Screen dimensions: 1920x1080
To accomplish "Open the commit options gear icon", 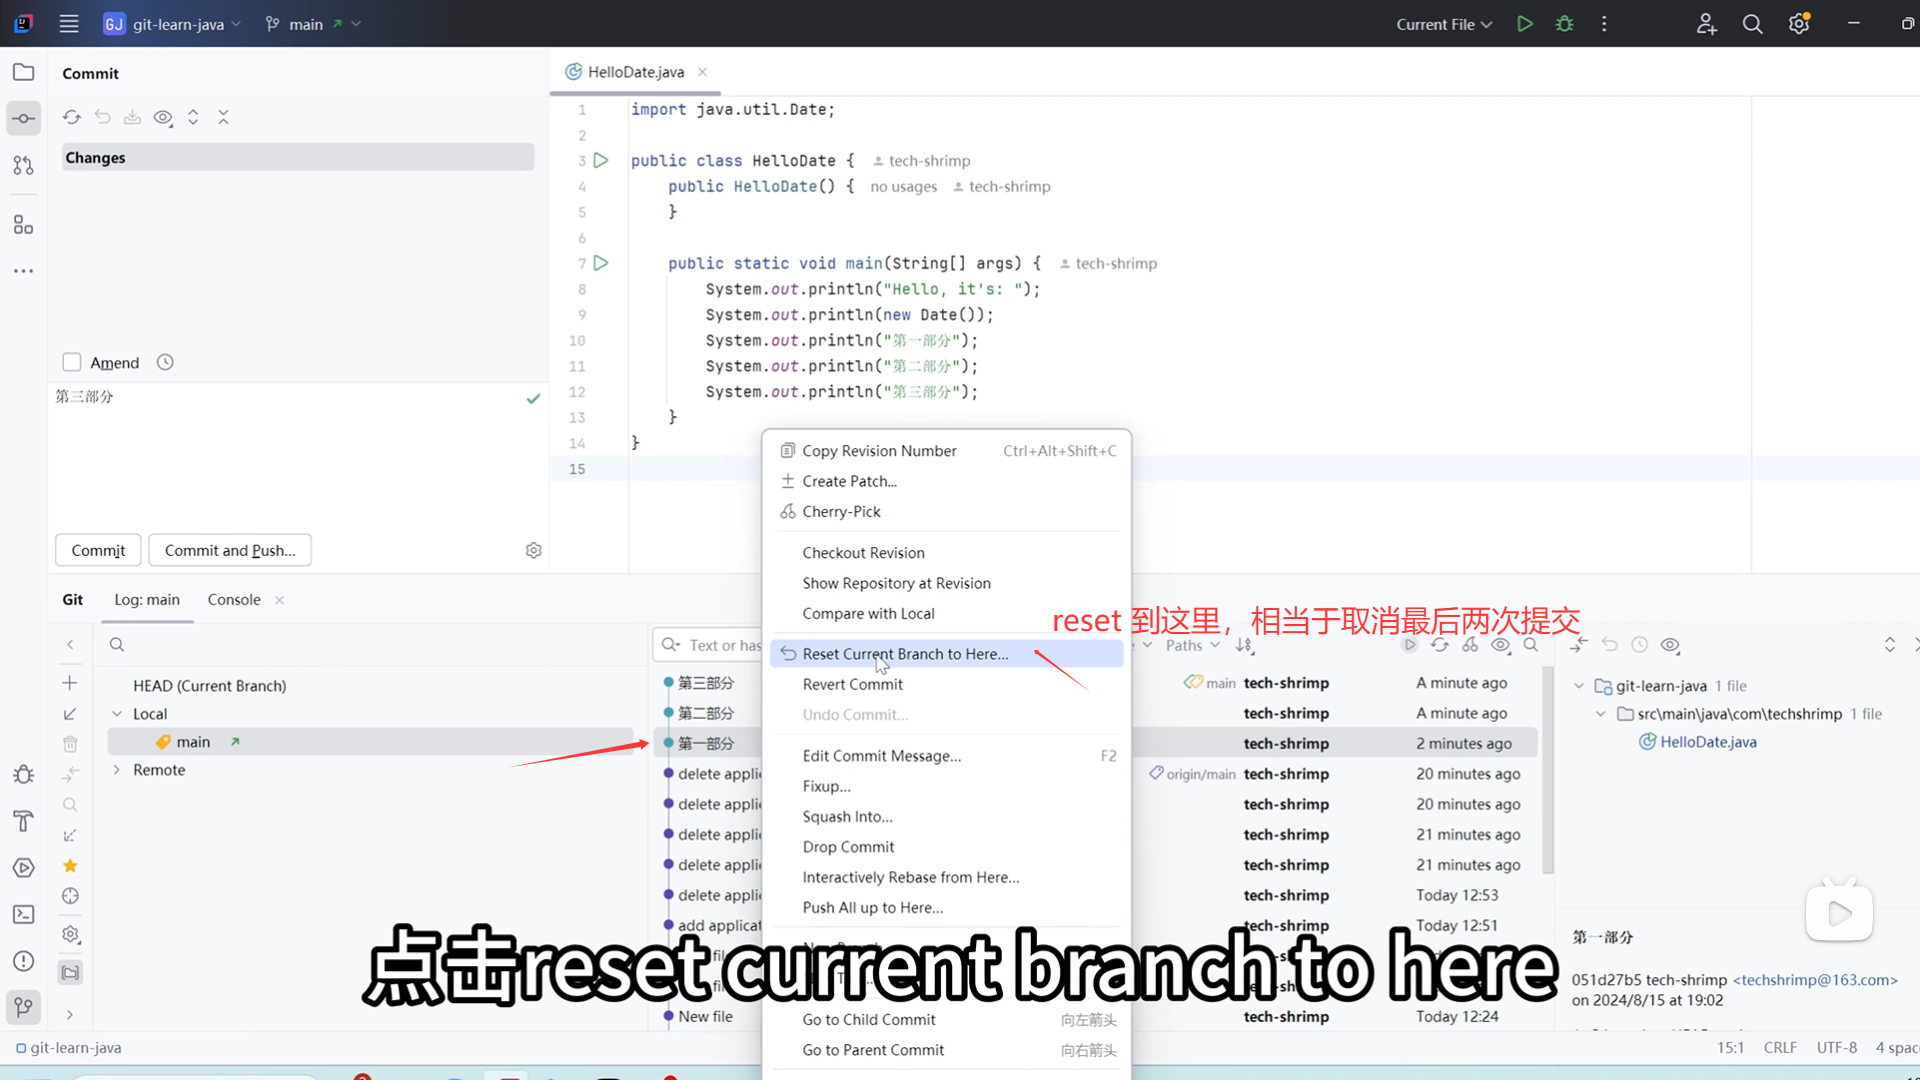I will (533, 550).
